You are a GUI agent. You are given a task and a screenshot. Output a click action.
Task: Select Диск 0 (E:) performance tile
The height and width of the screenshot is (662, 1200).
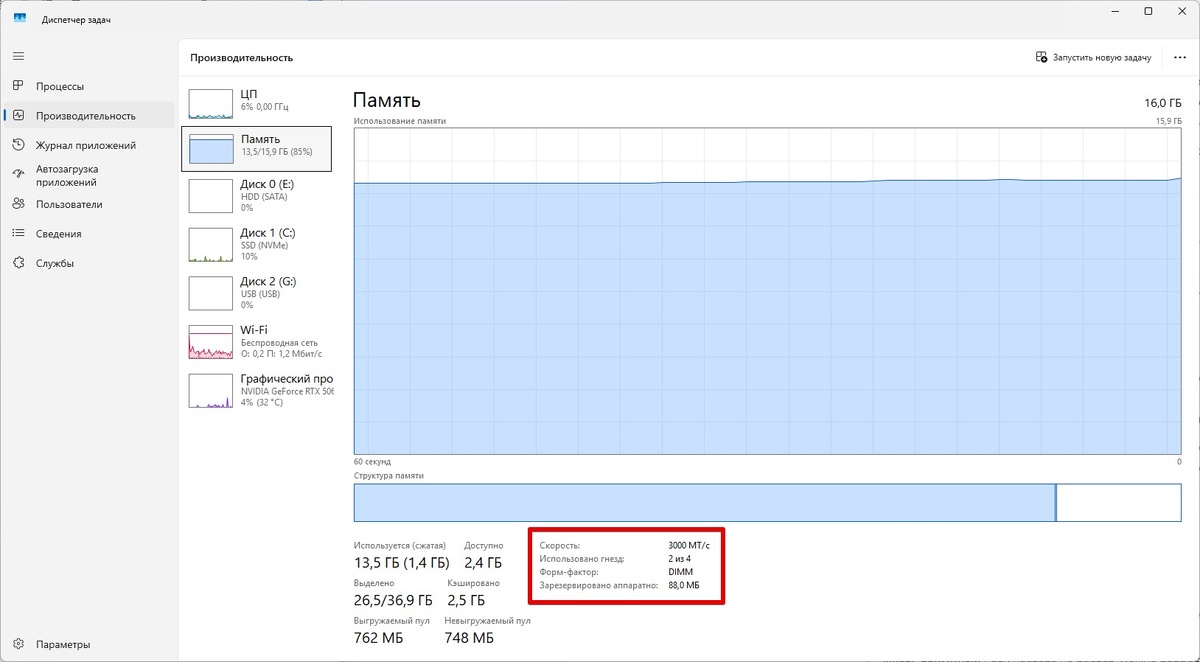(255, 195)
